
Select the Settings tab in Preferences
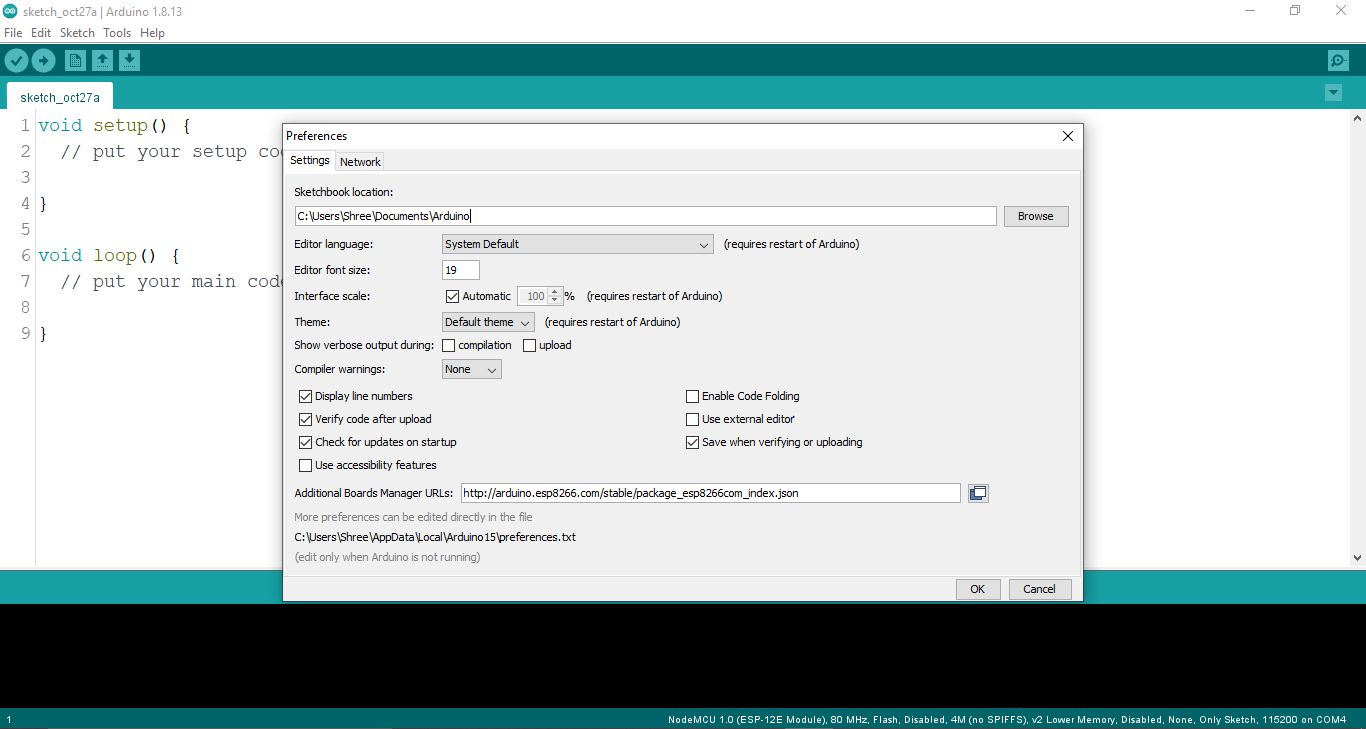[310, 160]
